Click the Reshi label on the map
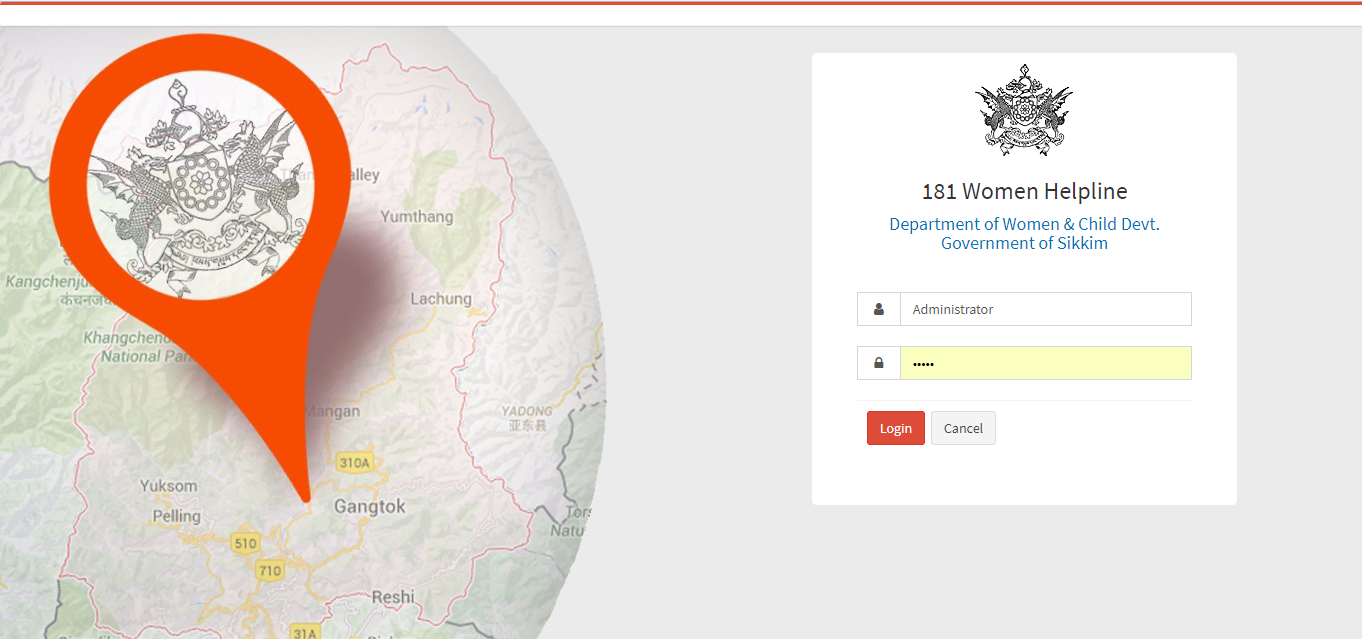 (x=393, y=597)
